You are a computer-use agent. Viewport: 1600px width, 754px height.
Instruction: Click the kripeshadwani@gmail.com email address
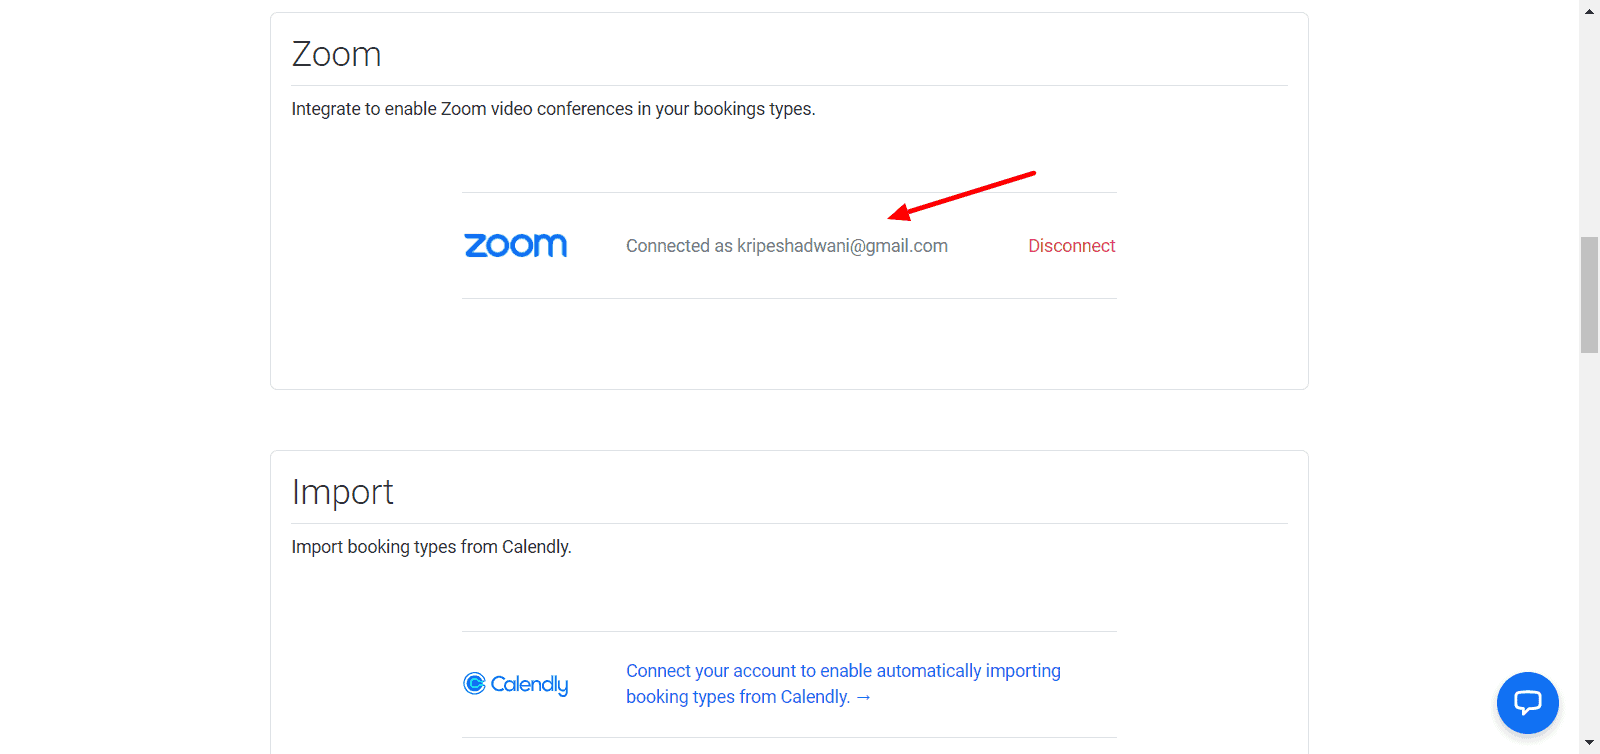842,246
